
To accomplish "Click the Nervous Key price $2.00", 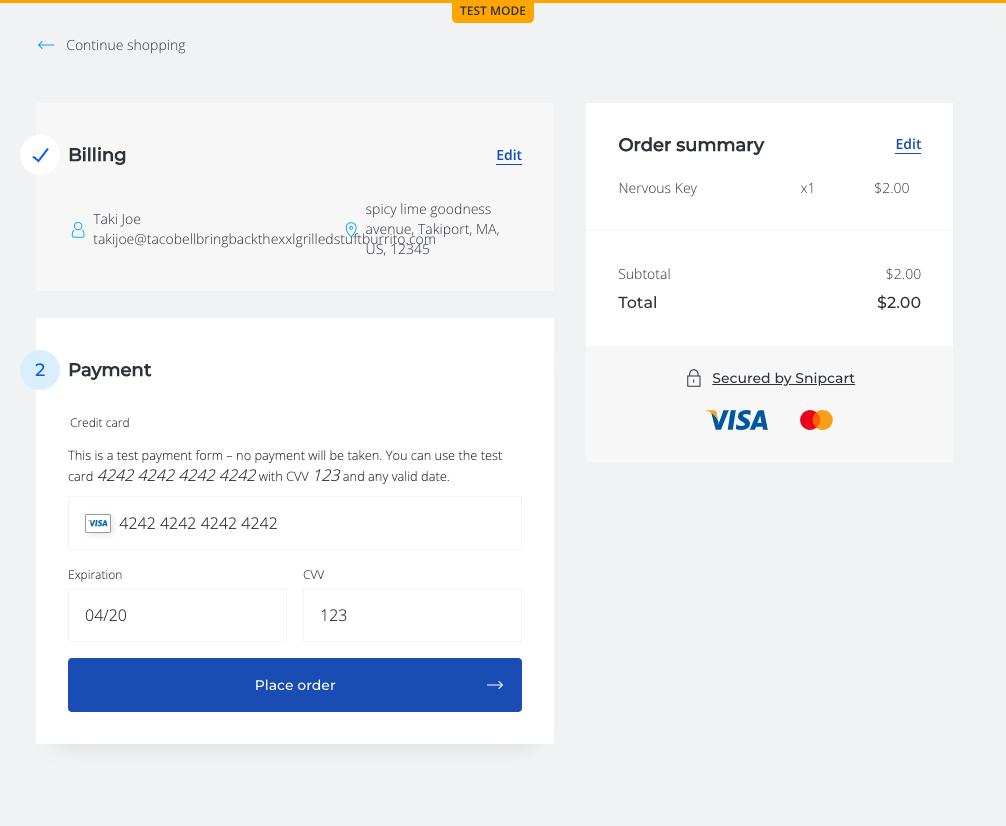I will [892, 188].
